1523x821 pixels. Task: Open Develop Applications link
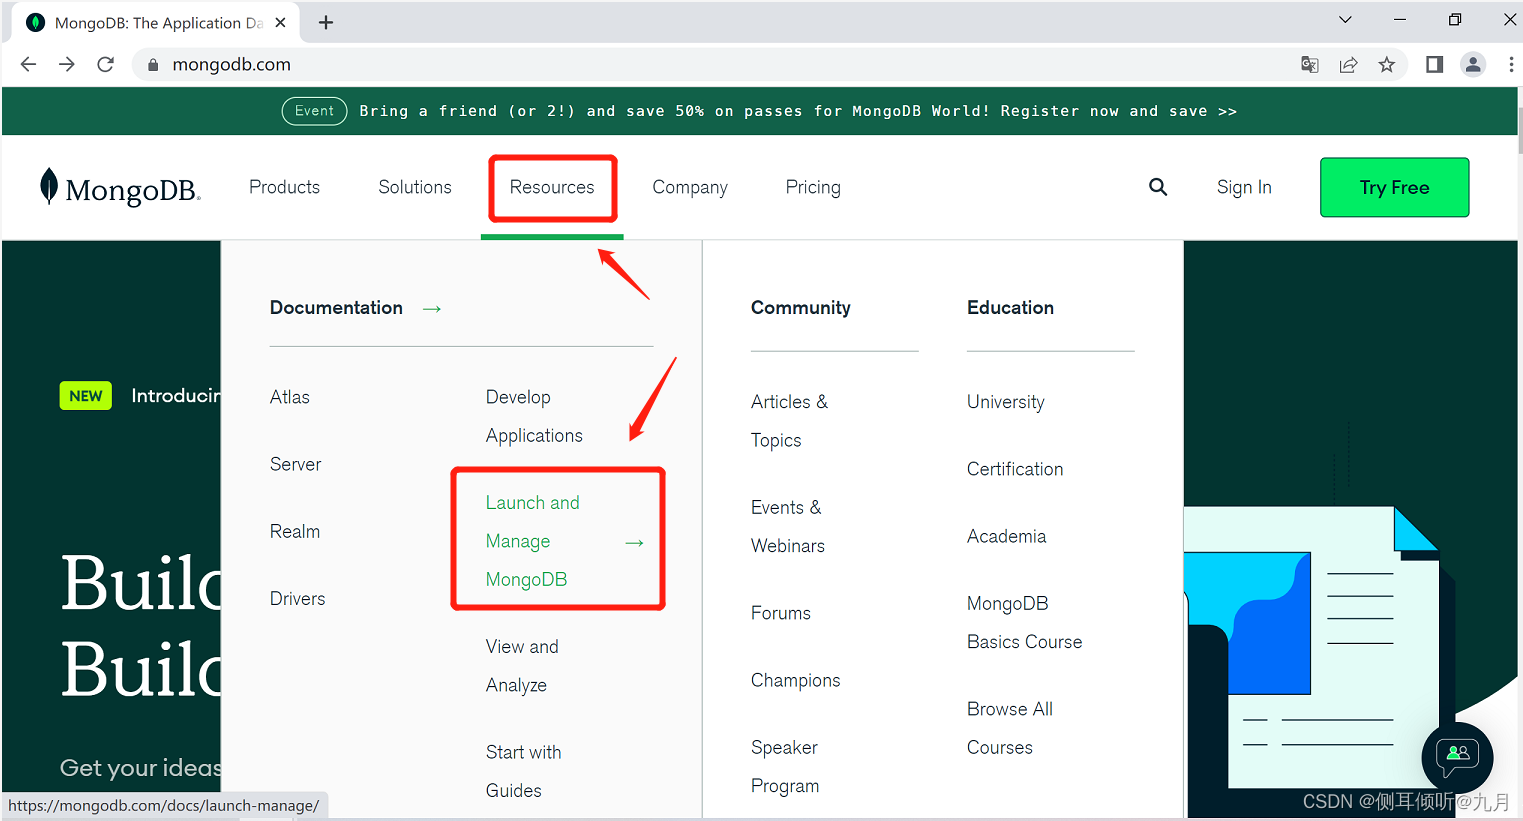tap(534, 416)
